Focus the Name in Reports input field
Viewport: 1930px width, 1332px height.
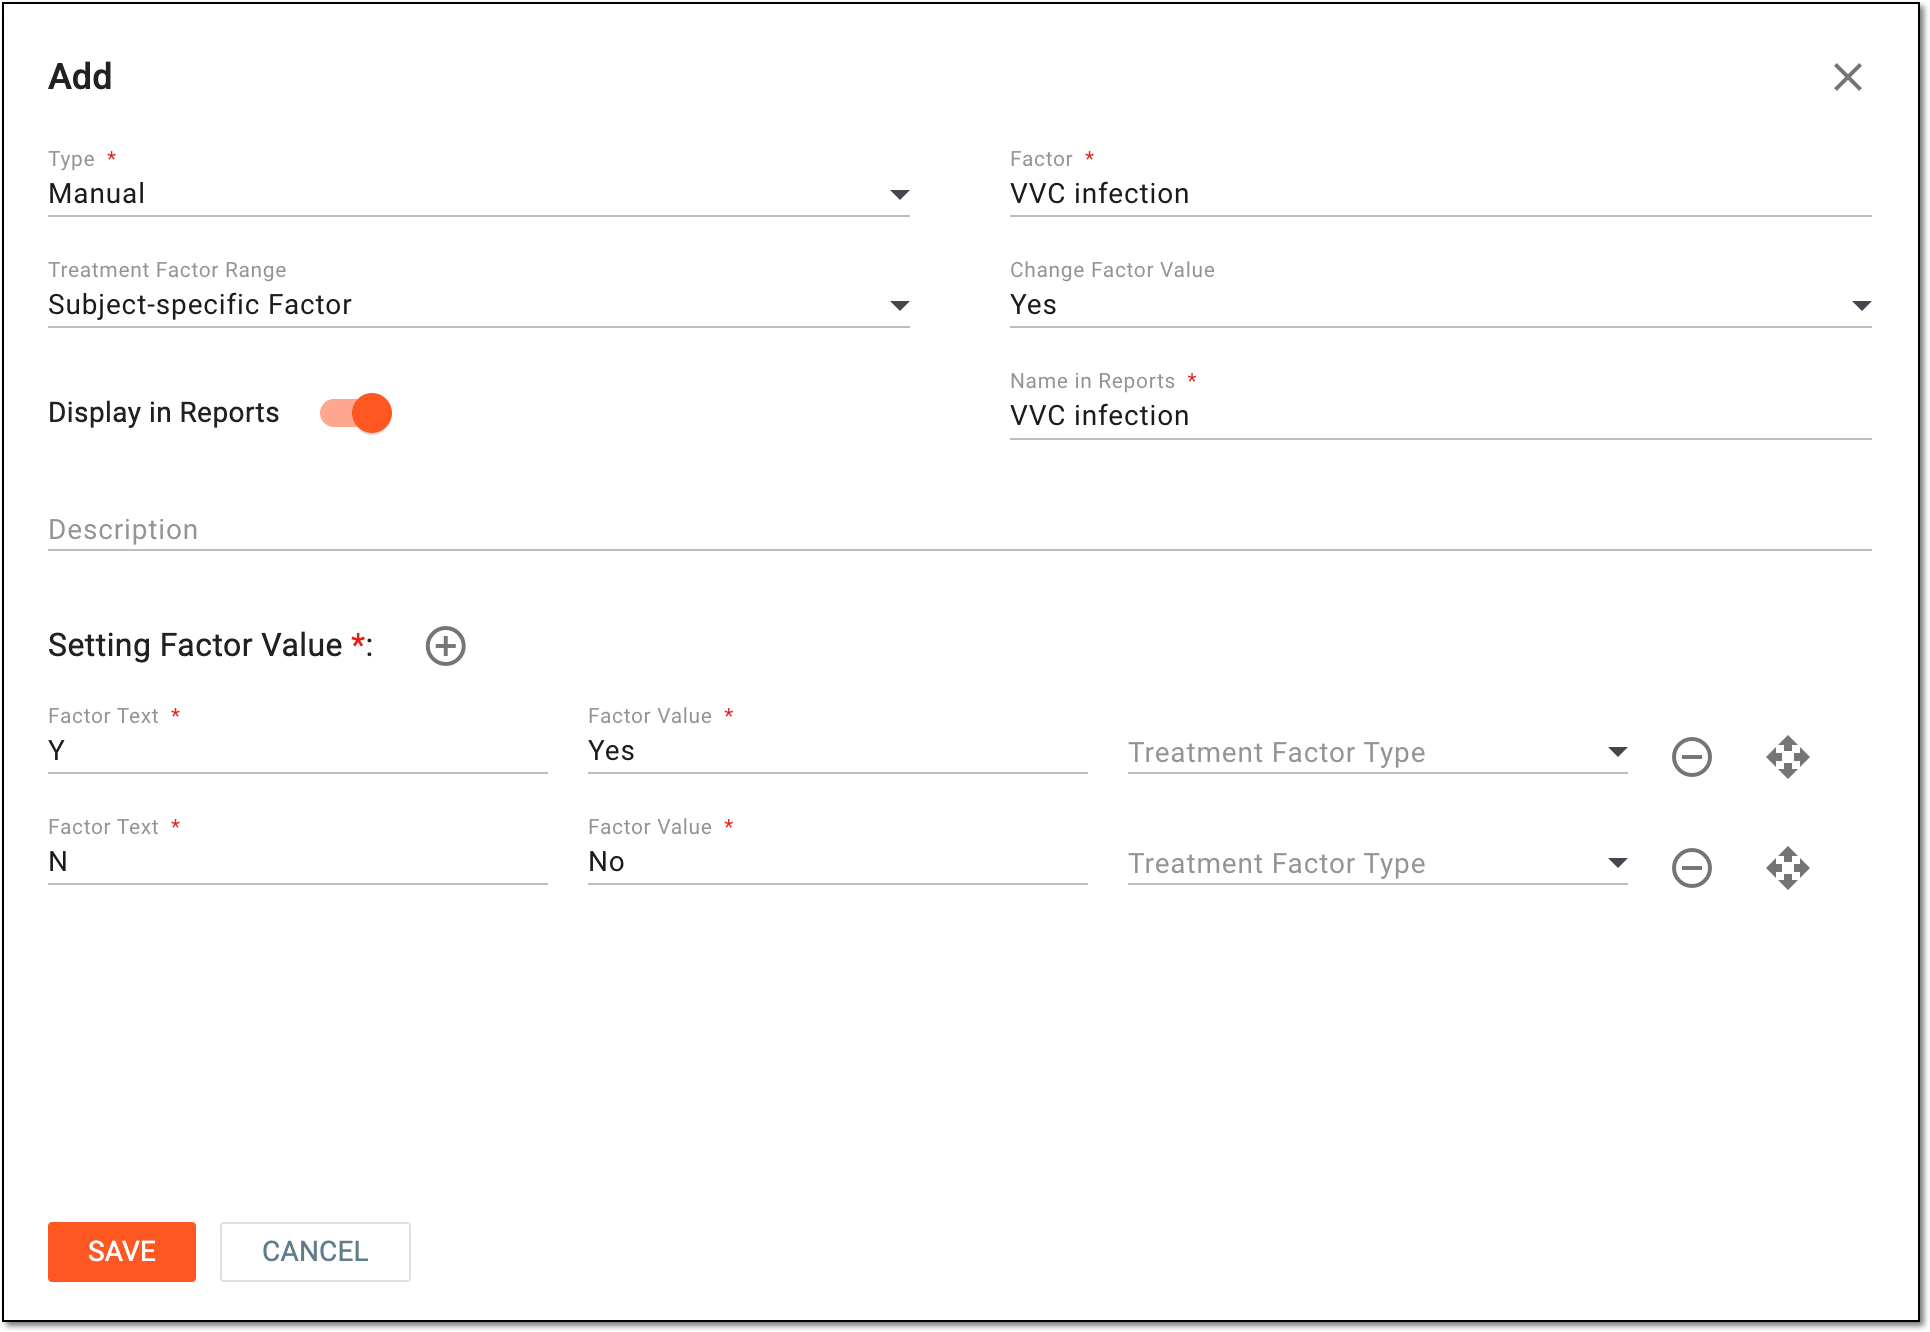(x=1440, y=416)
